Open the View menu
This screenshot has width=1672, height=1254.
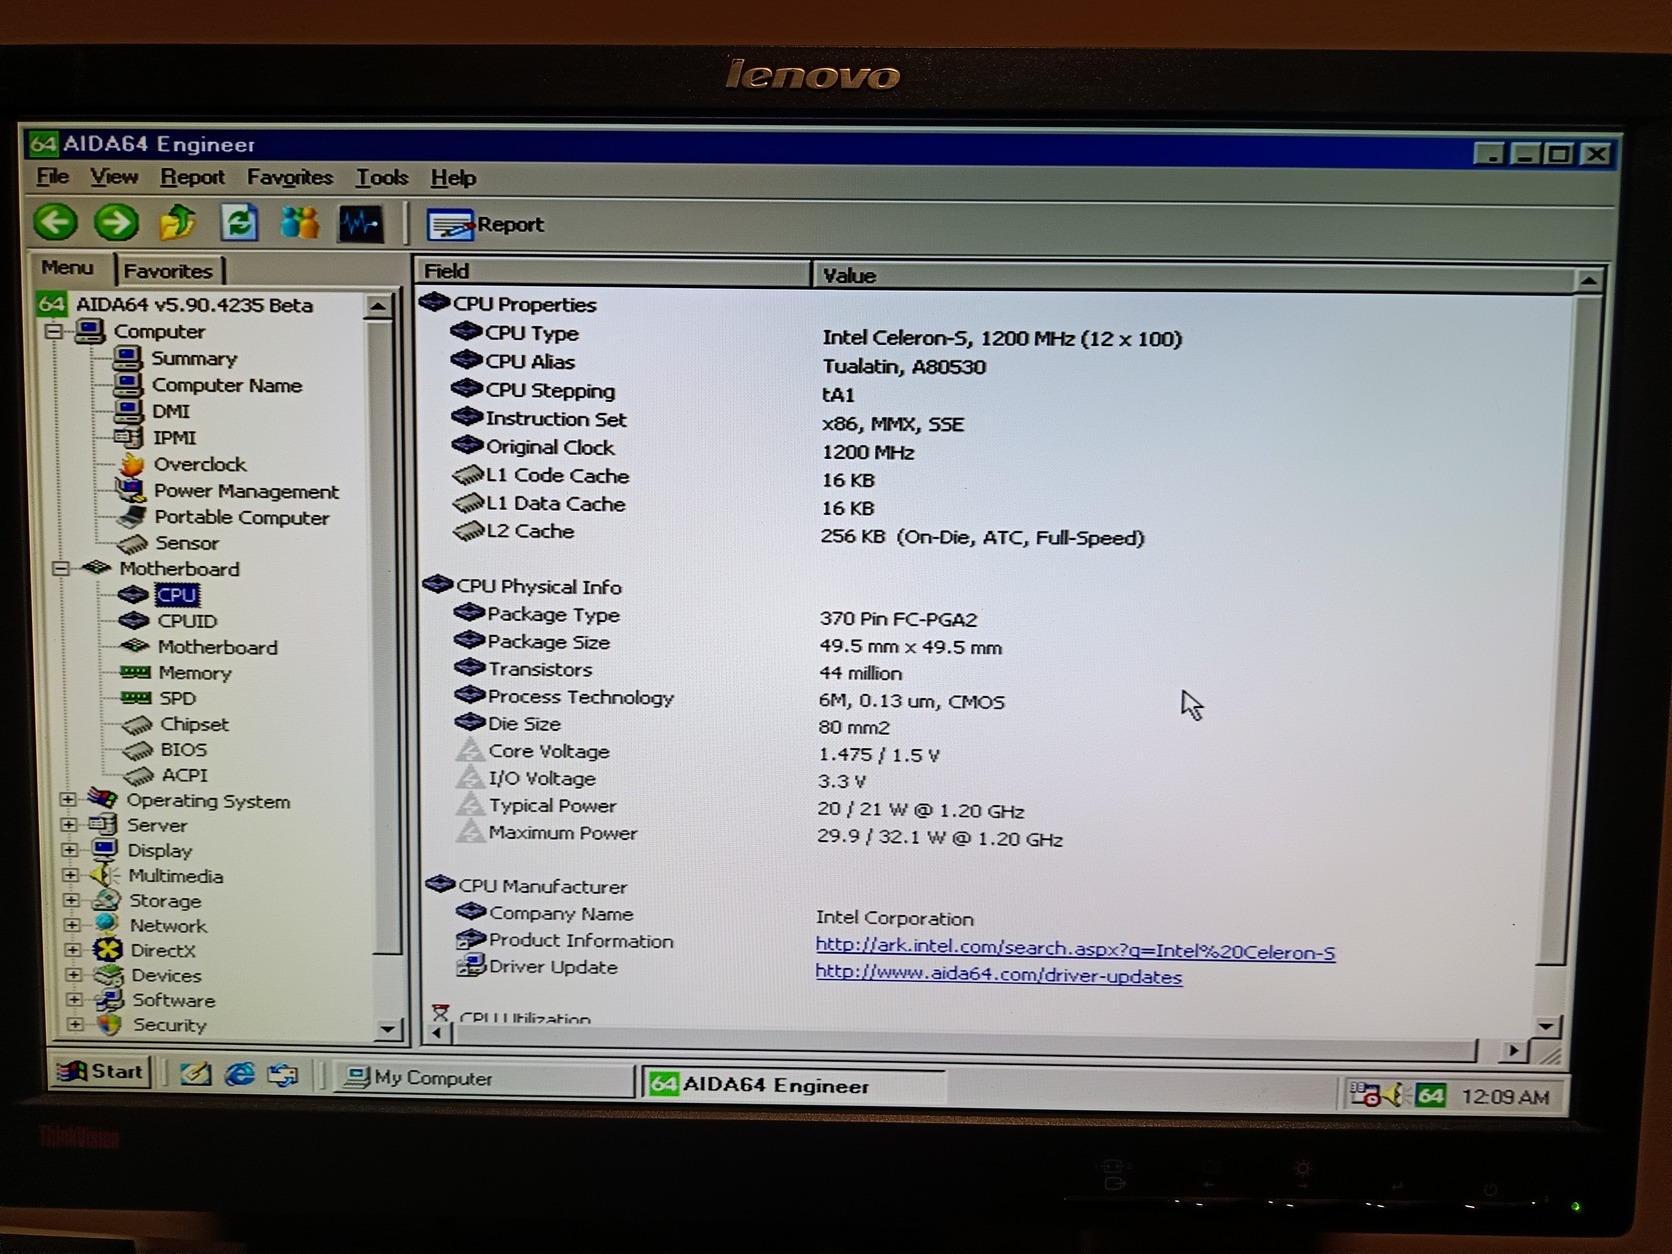pos(114,177)
